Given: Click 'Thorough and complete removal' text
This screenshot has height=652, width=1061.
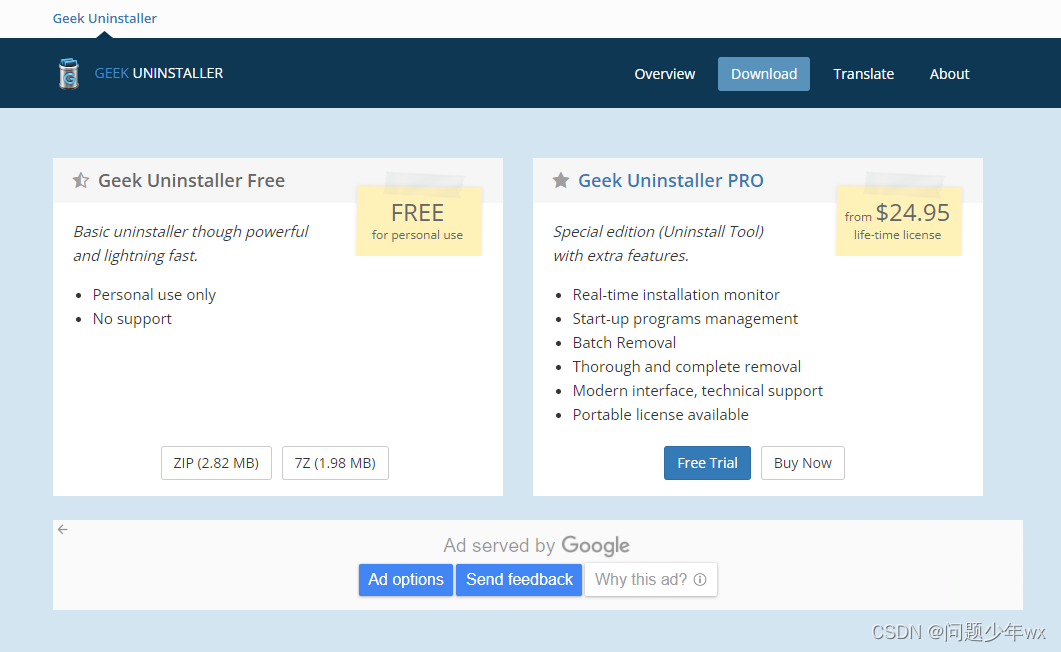Looking at the screenshot, I should coord(687,367).
